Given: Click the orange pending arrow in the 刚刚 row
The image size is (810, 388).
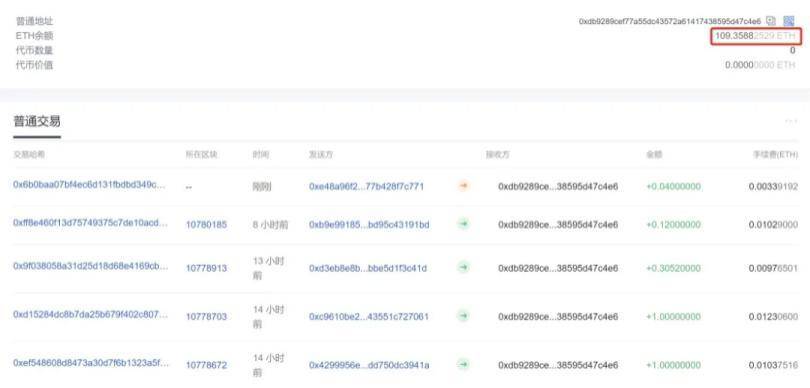Looking at the screenshot, I should click(x=463, y=186).
